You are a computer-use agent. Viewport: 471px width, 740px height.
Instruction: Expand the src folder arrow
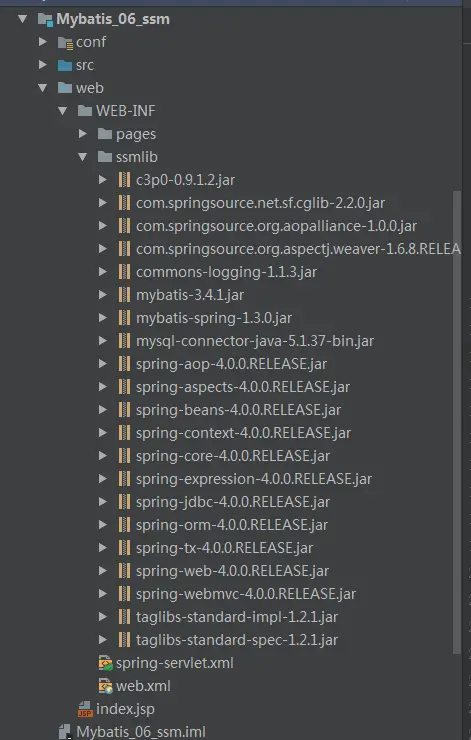[42, 65]
